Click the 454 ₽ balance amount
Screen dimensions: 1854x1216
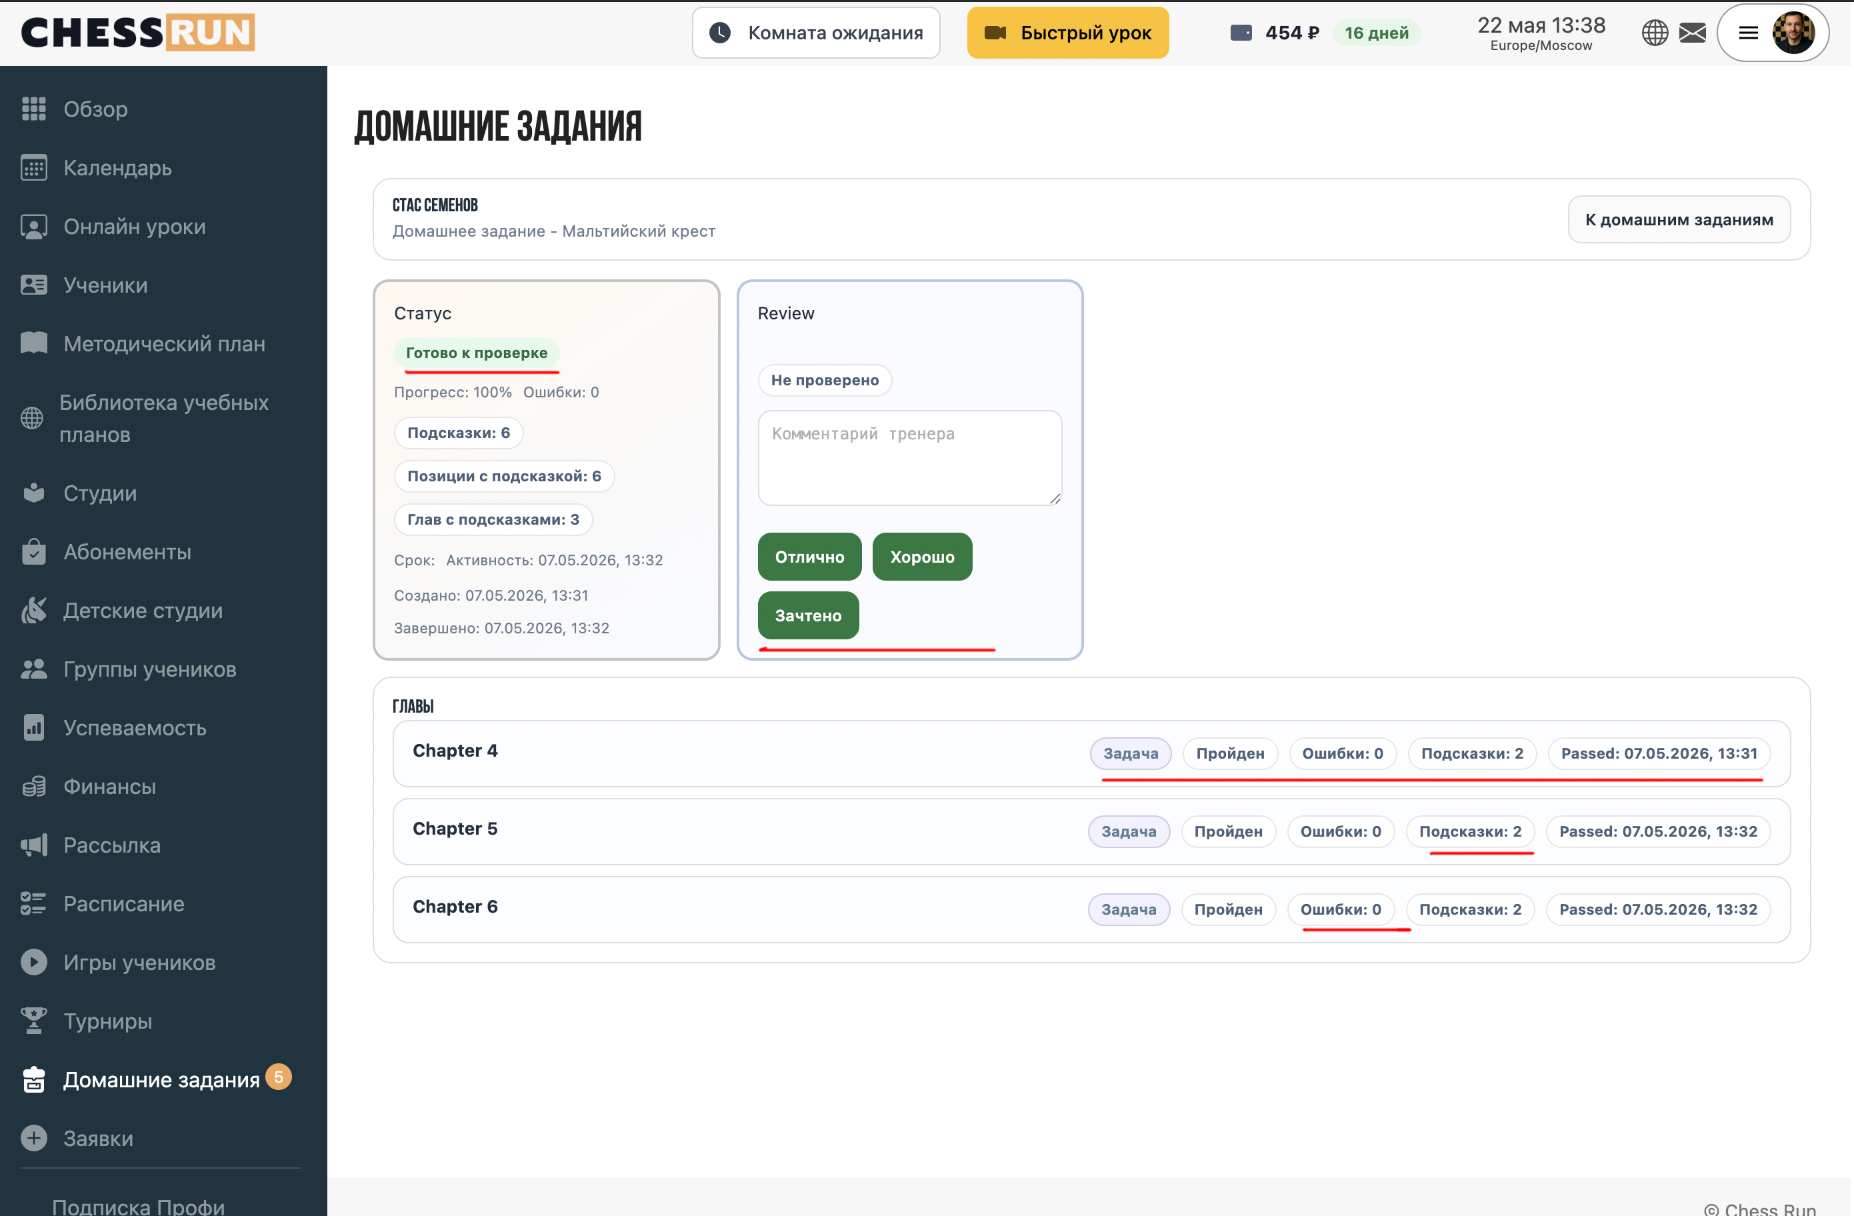(x=1292, y=33)
